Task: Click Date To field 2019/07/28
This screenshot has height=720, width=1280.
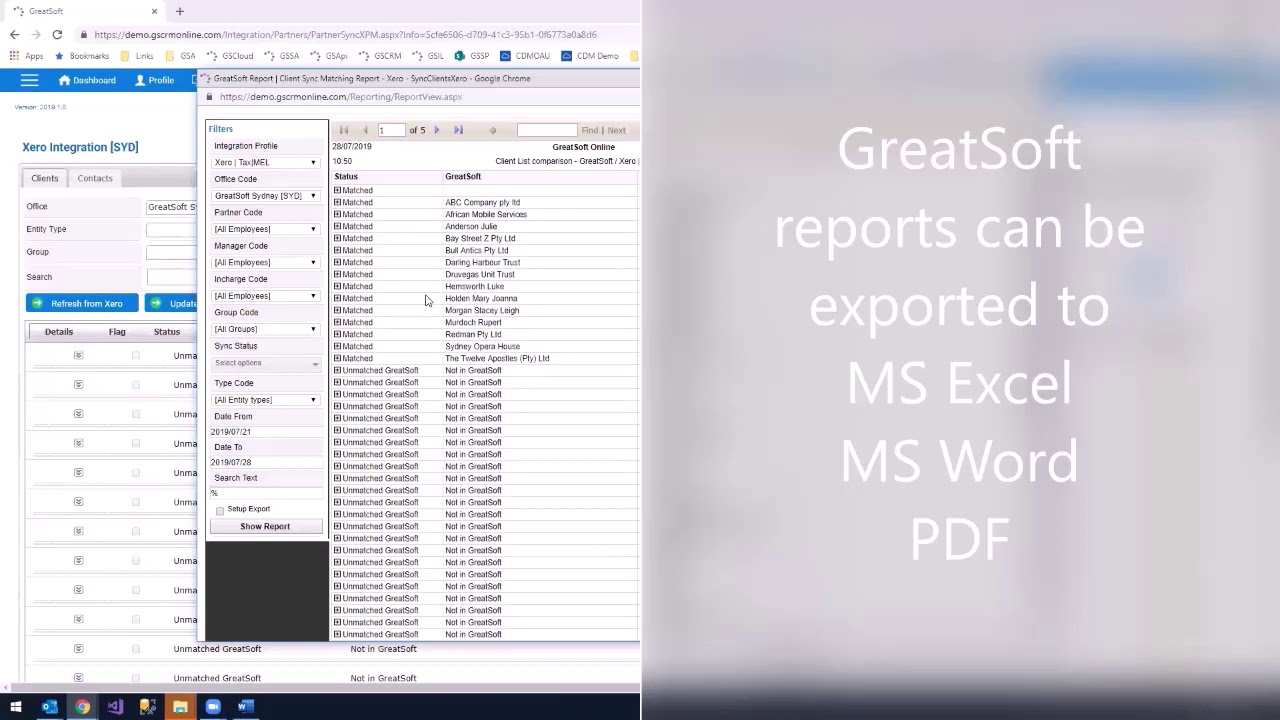Action: click(x=265, y=463)
